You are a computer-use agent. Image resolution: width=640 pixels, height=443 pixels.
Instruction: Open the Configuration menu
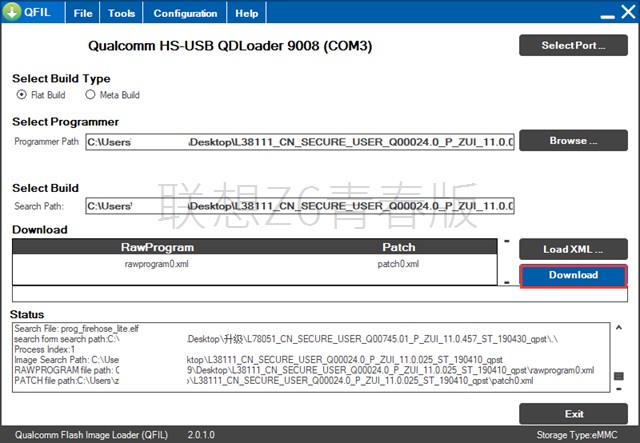(x=185, y=13)
